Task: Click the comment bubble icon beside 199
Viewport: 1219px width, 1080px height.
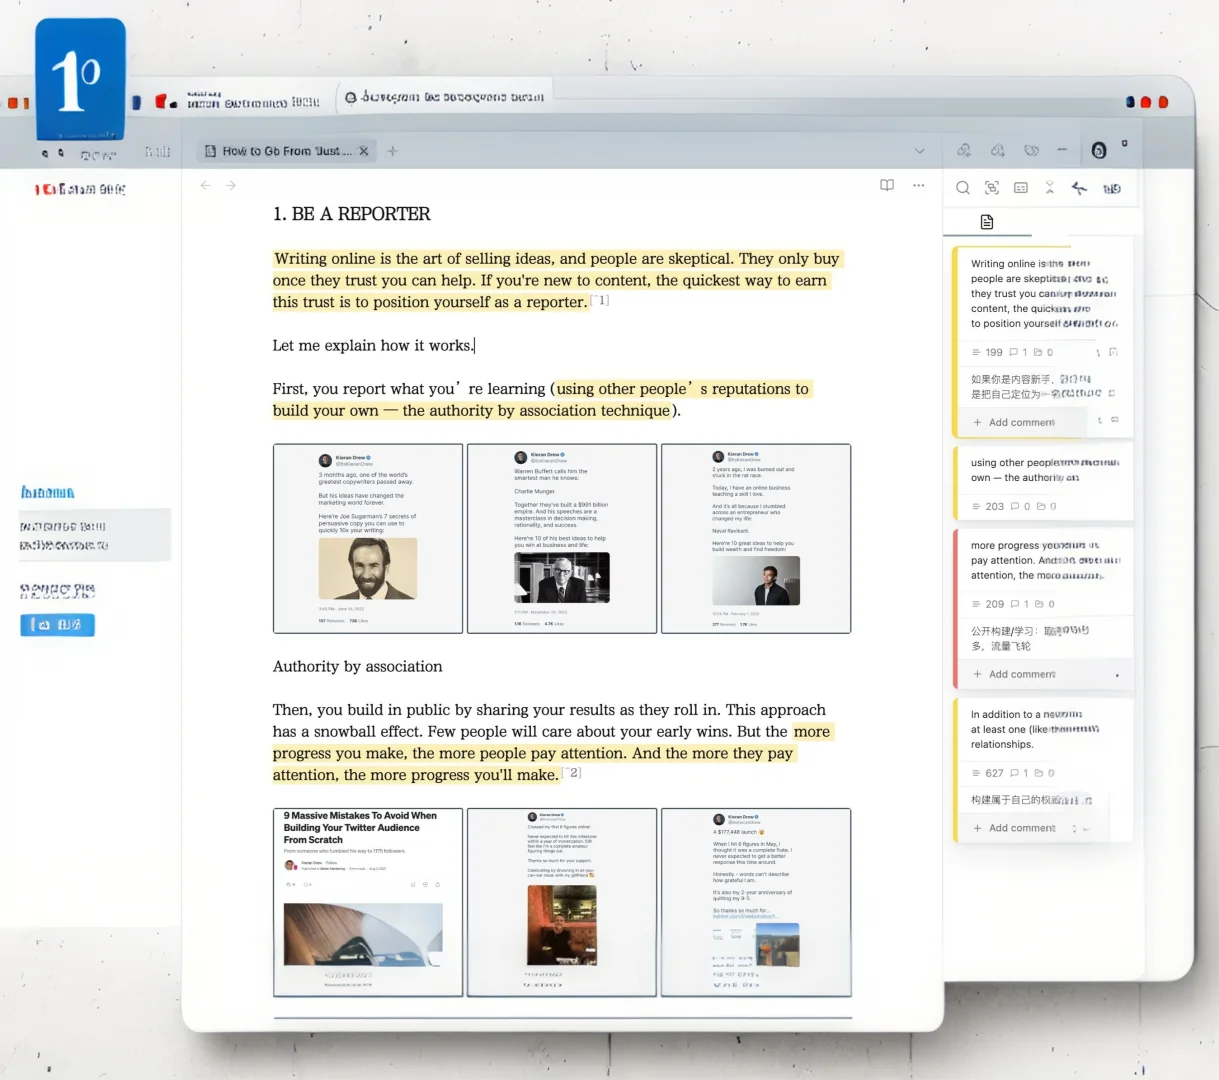Action: coord(1014,353)
